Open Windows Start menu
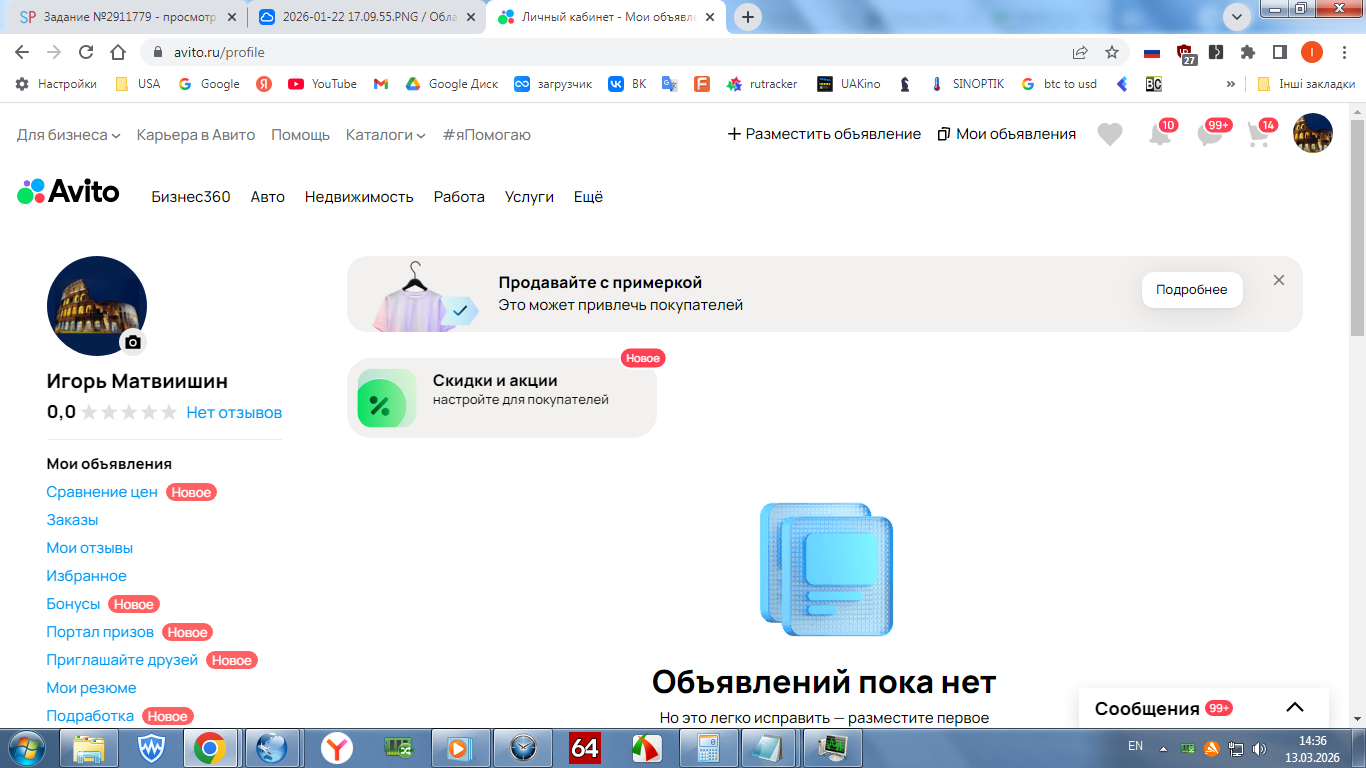The image size is (1366, 768). click(x=25, y=747)
